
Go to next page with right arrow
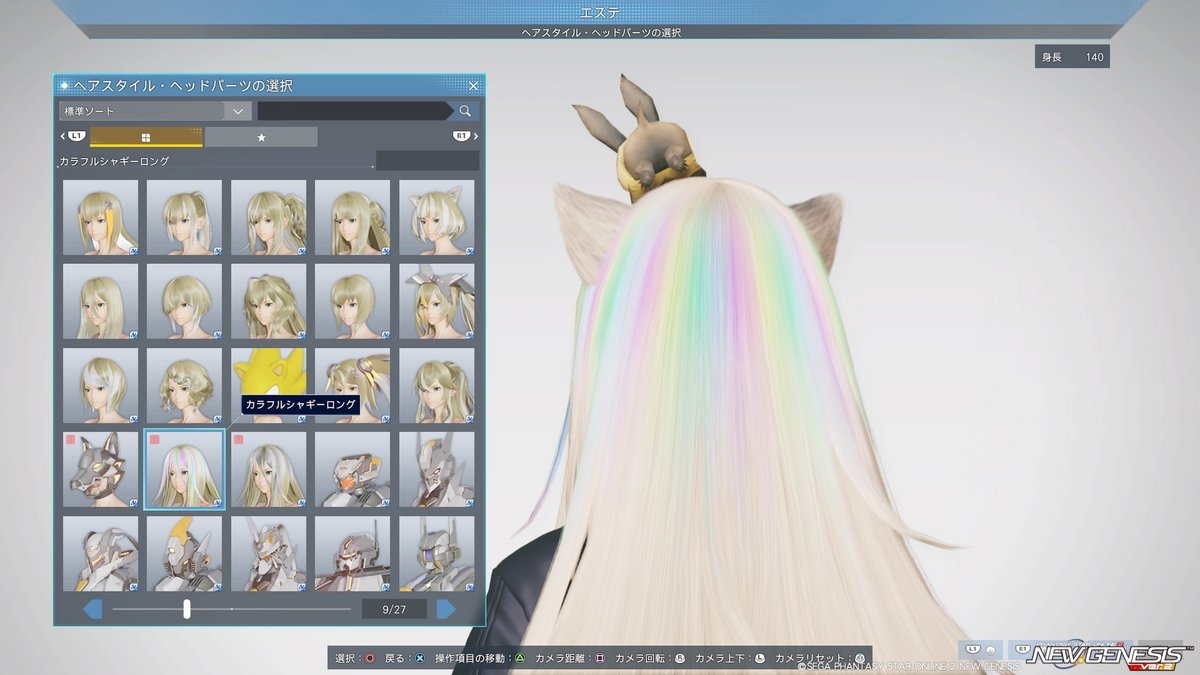coord(446,609)
